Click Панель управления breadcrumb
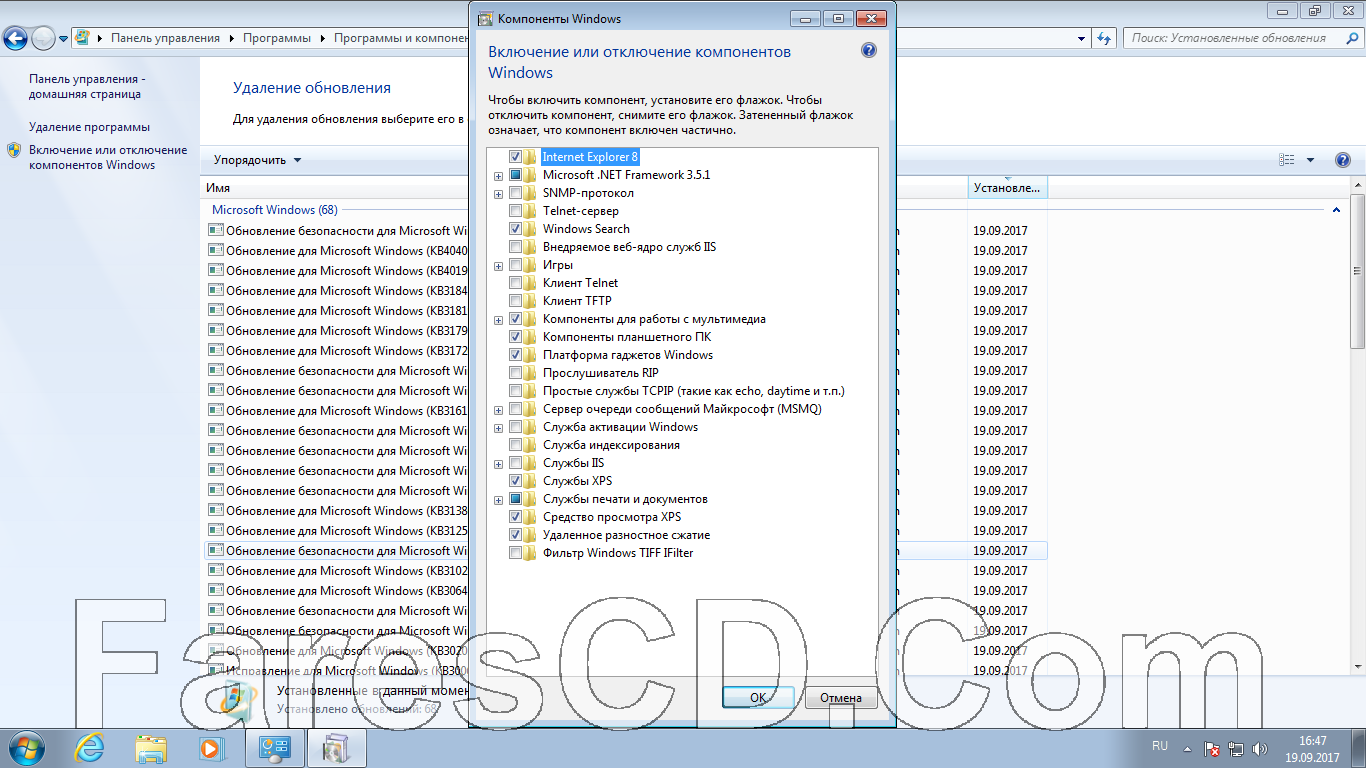Viewport: 1366px width, 768px height. pos(165,38)
